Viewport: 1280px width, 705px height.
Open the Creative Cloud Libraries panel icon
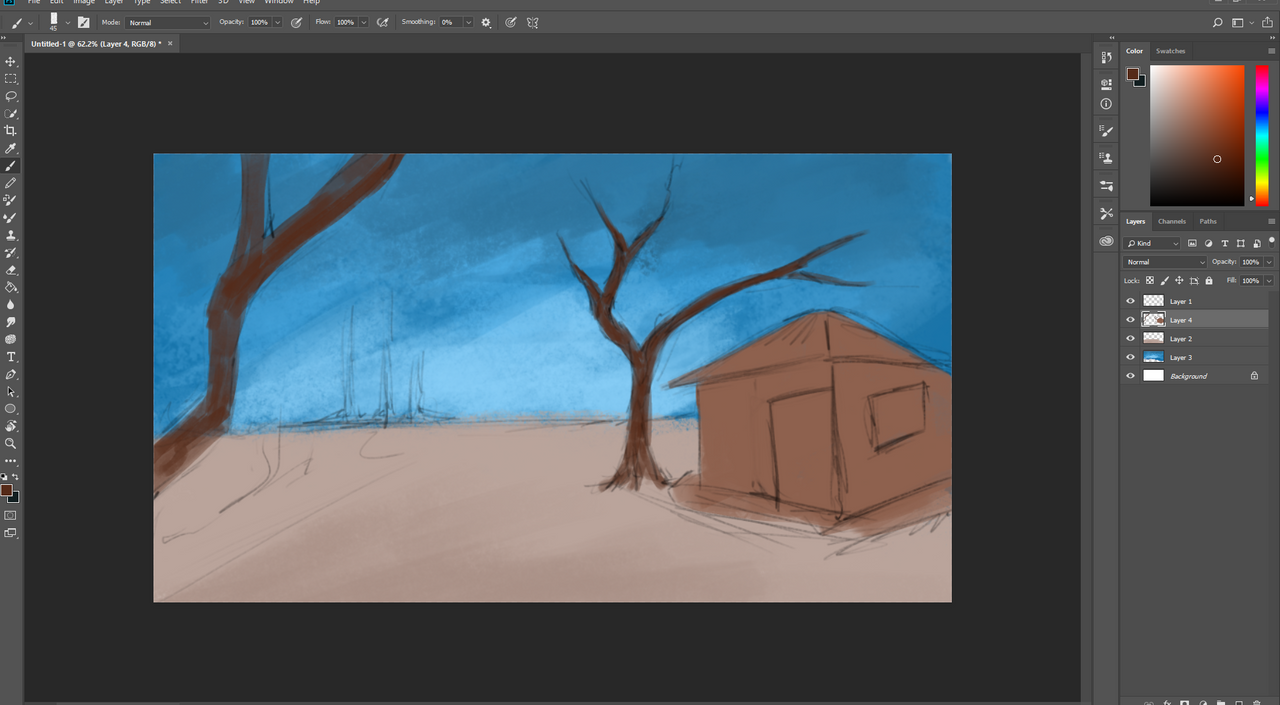[x=1106, y=241]
